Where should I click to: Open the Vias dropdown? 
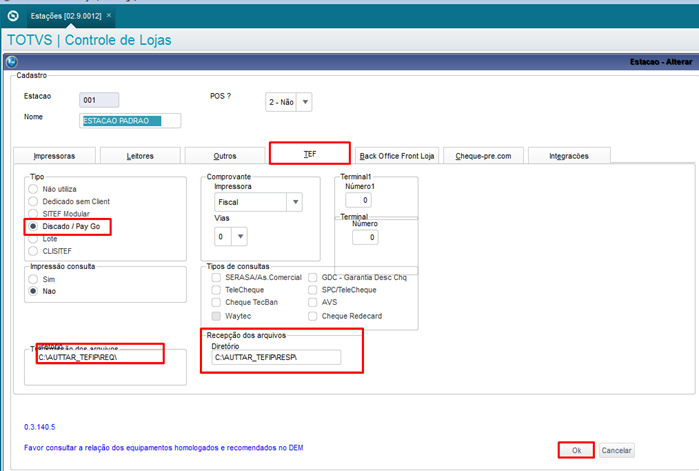point(240,237)
